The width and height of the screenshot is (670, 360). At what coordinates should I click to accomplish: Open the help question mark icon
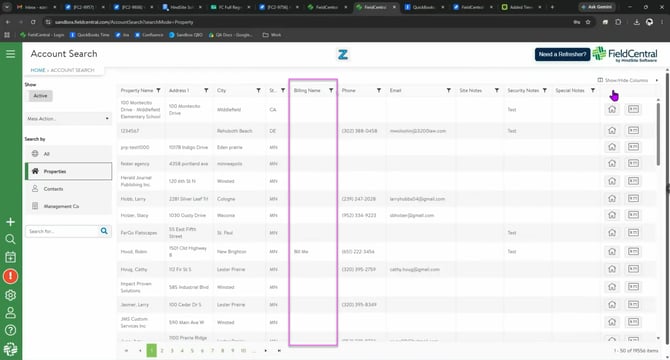[x=10, y=330]
